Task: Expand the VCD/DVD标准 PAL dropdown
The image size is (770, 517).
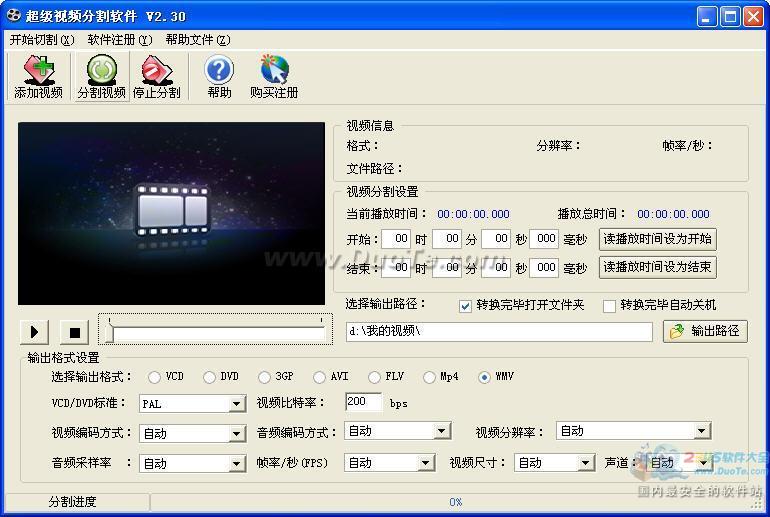Action: 237,404
